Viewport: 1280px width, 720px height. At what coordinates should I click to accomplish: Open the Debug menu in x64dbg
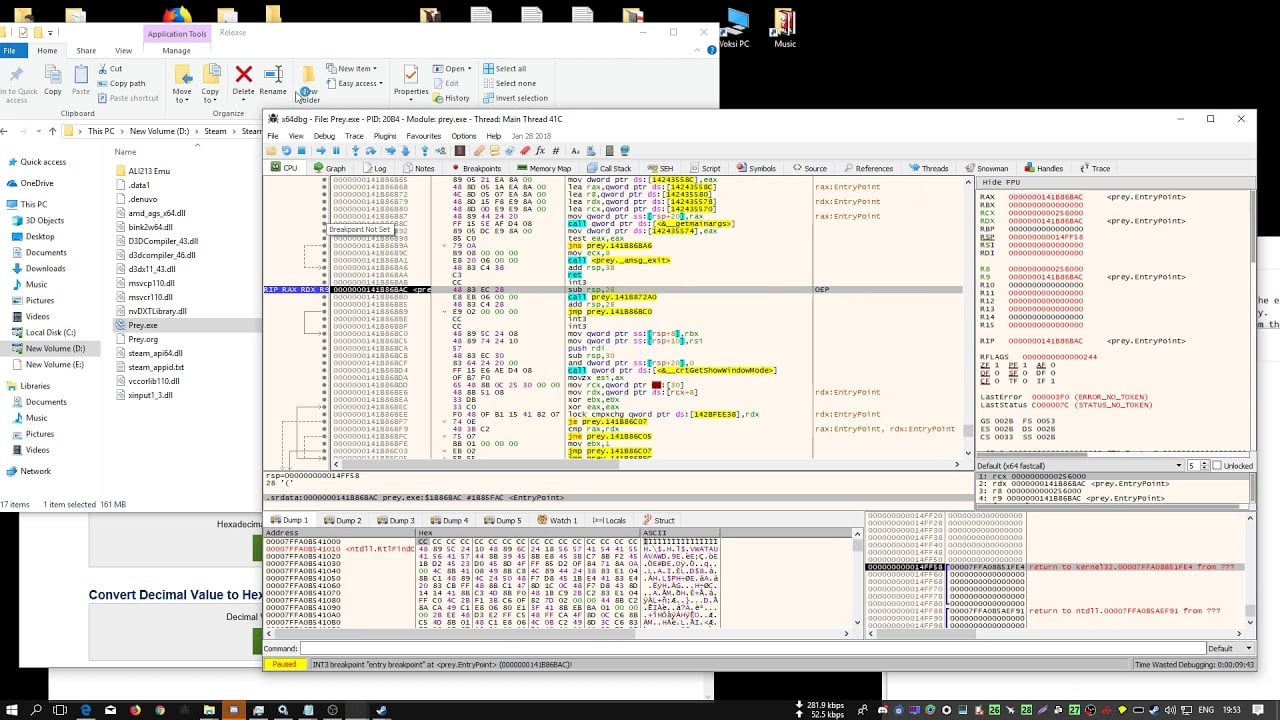[x=324, y=136]
